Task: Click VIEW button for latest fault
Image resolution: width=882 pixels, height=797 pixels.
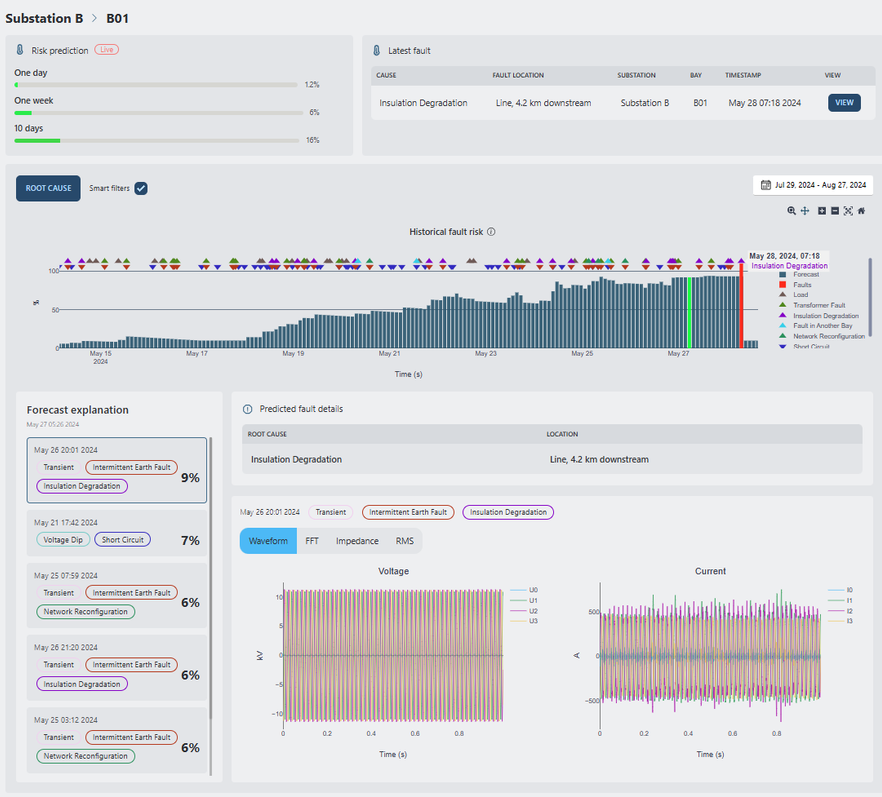Action: 843,102
